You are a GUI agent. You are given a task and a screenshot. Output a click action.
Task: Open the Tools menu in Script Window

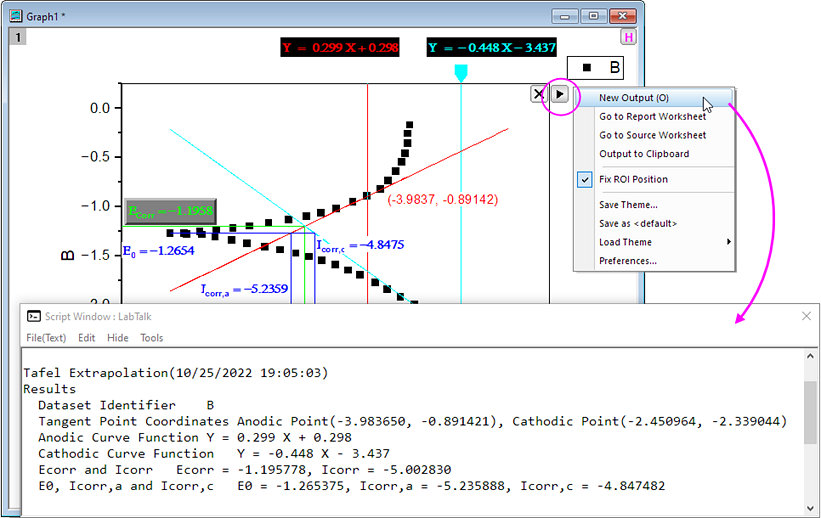[151, 338]
